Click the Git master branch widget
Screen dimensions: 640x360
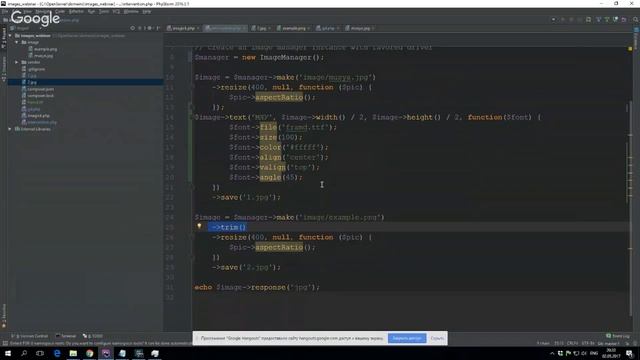[x=609, y=343]
